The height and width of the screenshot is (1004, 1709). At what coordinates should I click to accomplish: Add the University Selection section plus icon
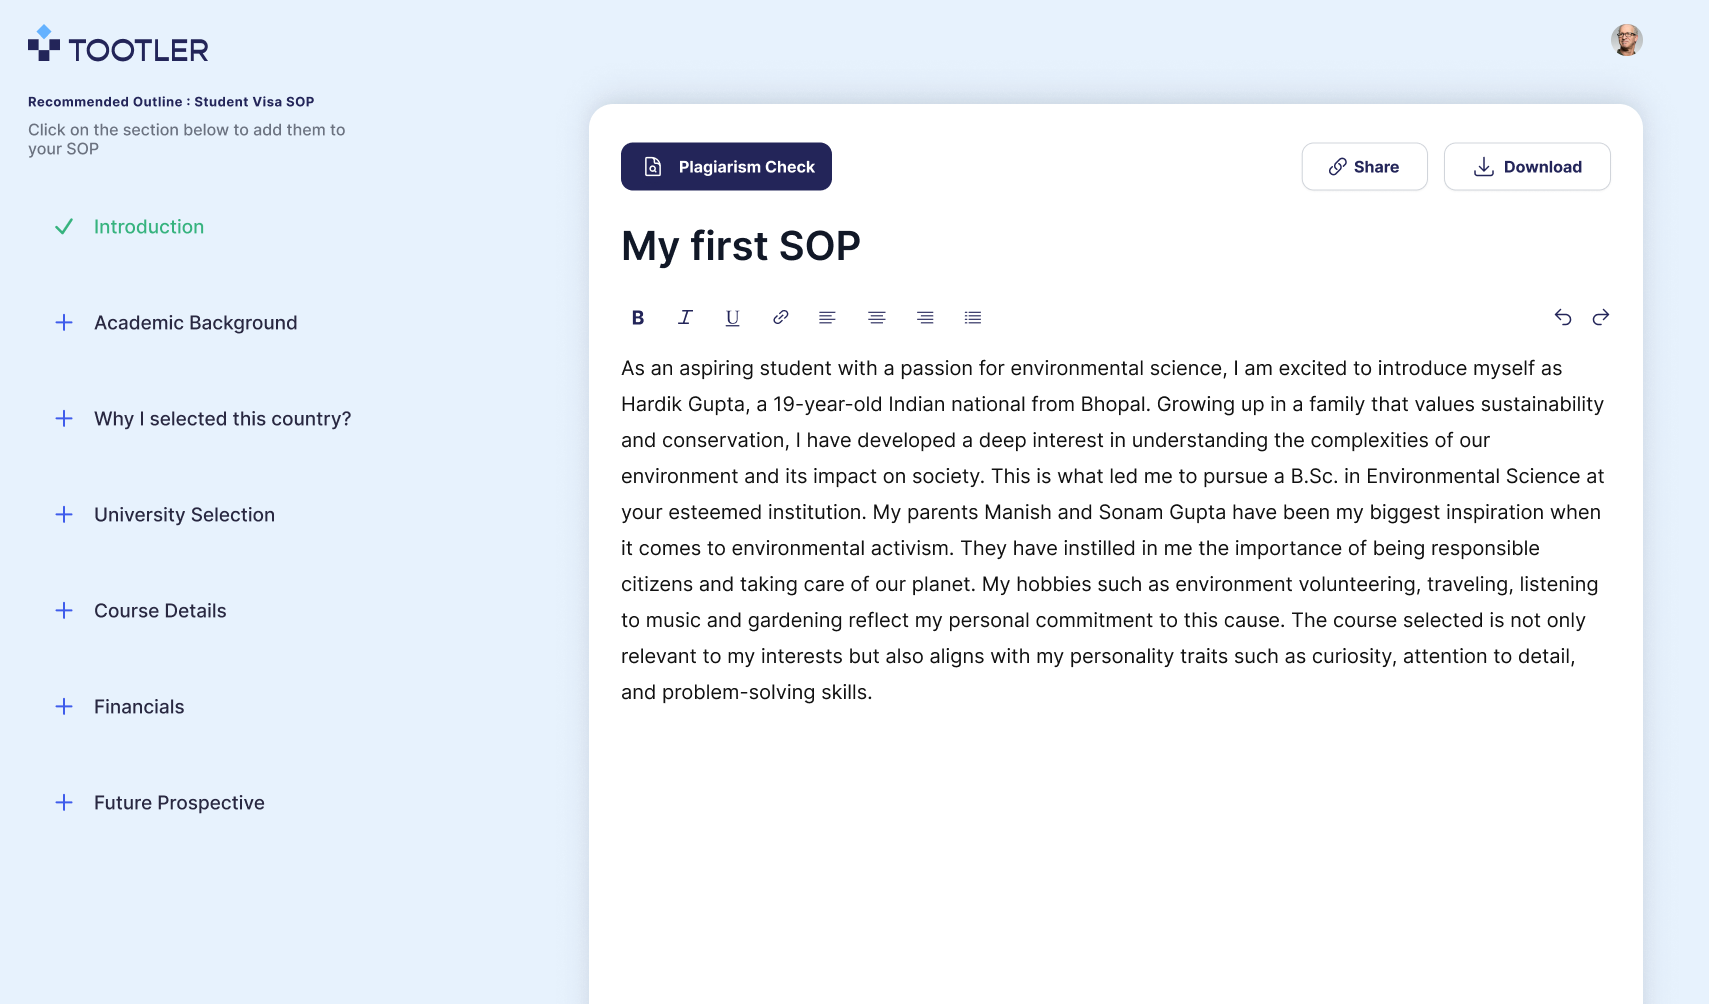[x=64, y=515]
